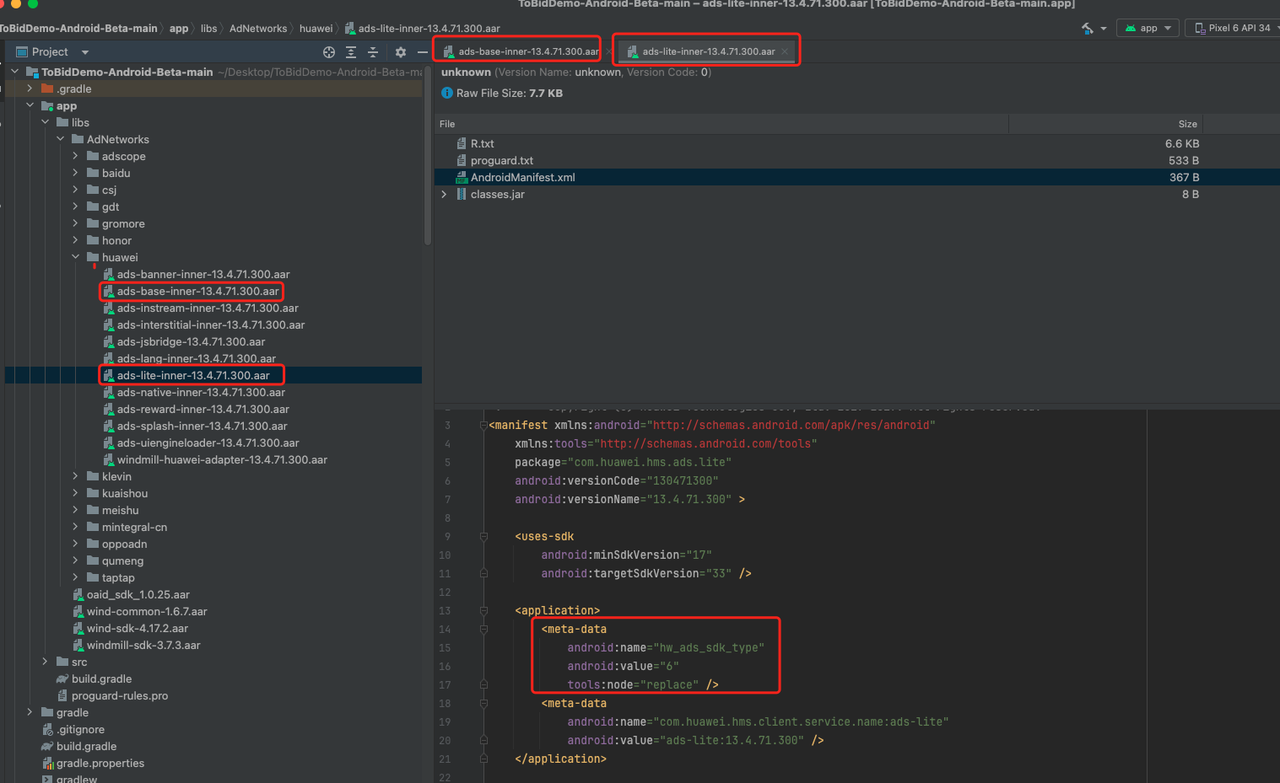
Task: Click the info icon beside Raw File Size
Action: 447,93
